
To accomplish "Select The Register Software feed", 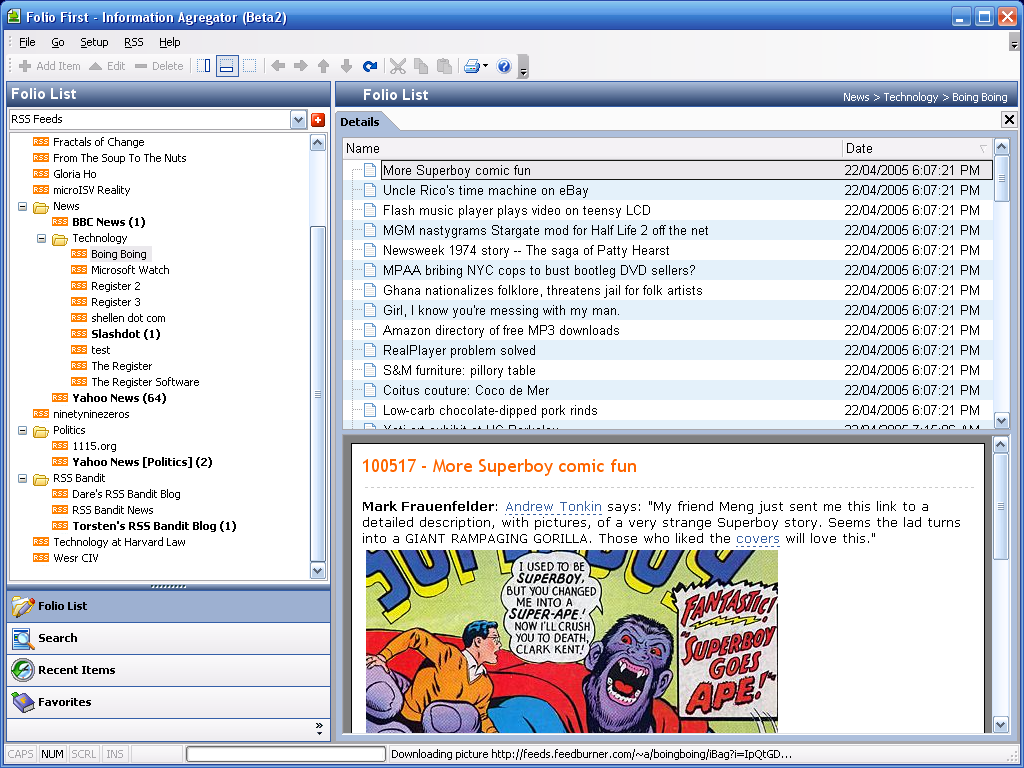I will pyautogui.click(x=145, y=382).
